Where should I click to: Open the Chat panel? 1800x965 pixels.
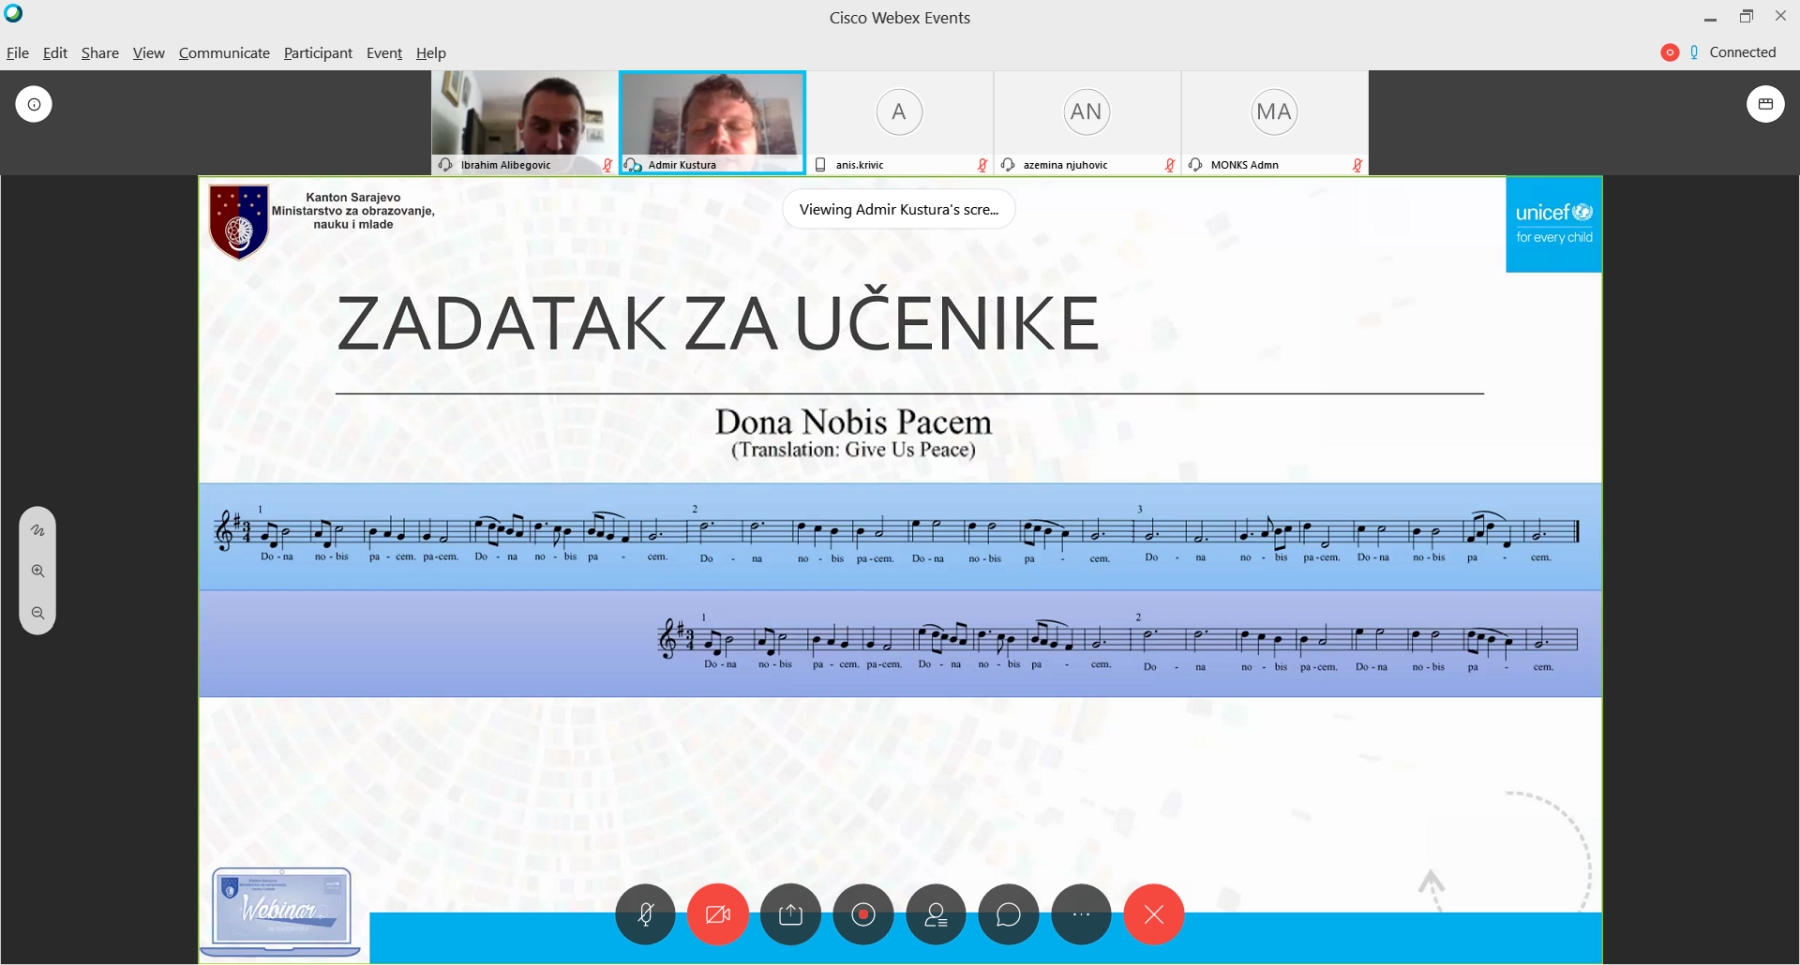click(1008, 914)
